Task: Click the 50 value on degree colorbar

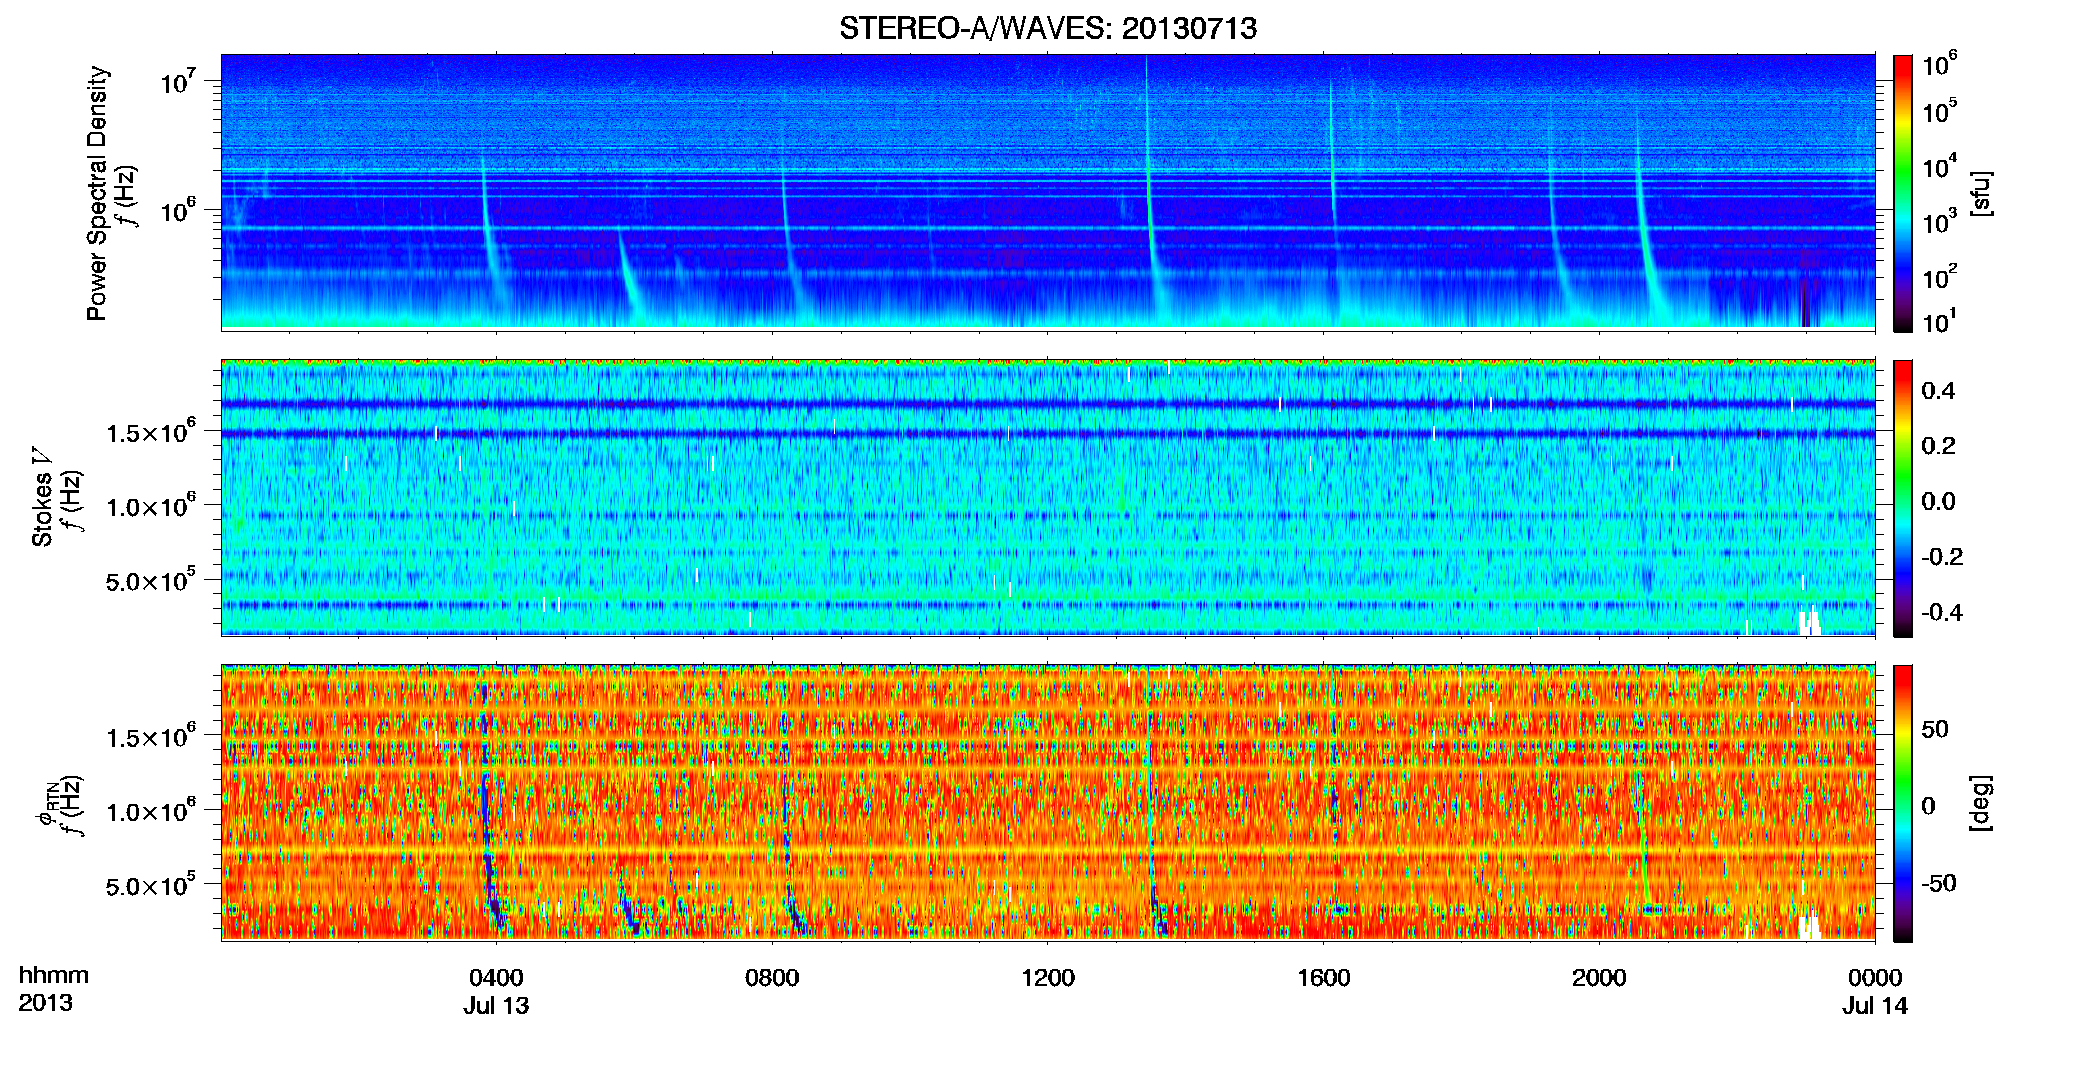Action: tap(1935, 729)
